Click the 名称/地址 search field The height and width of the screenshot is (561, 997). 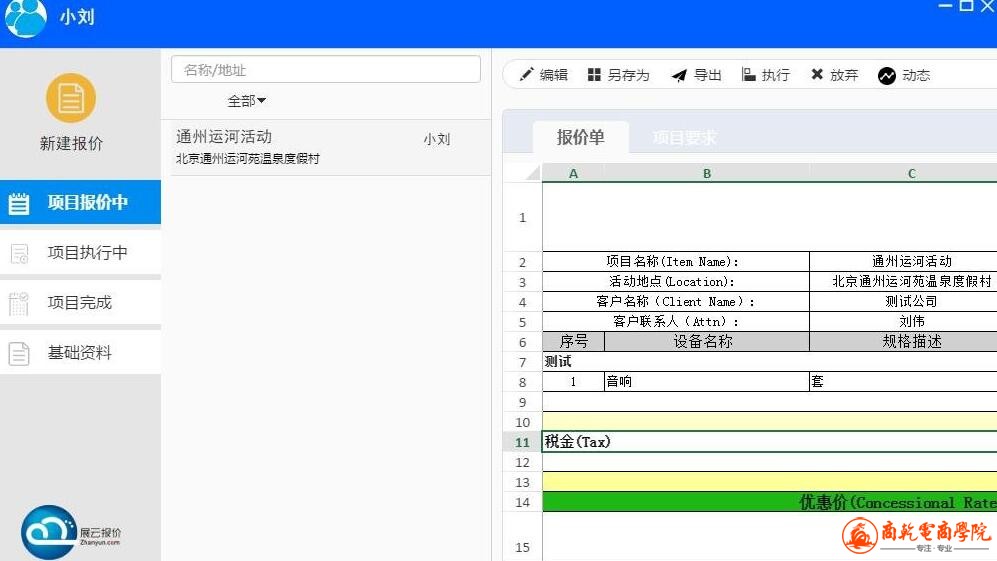pos(326,70)
